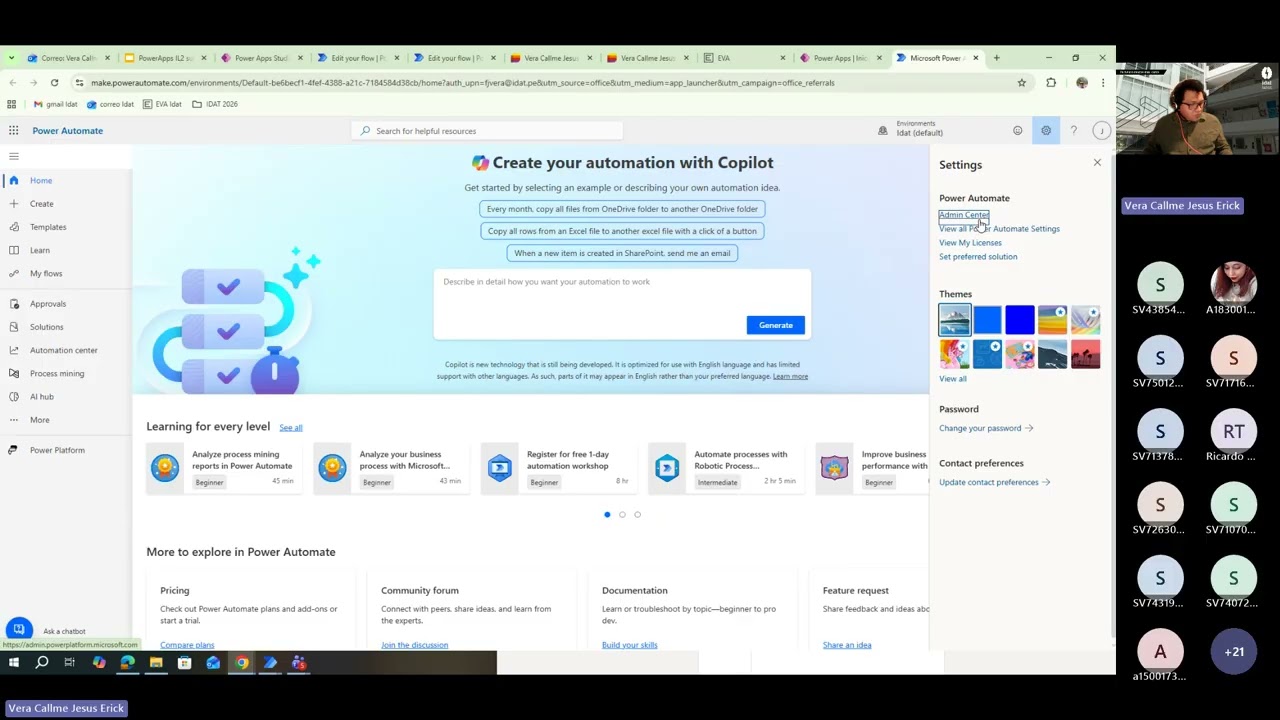The width and height of the screenshot is (1280, 720).
Task: Click the Help question mark icon
Action: 1073,131
